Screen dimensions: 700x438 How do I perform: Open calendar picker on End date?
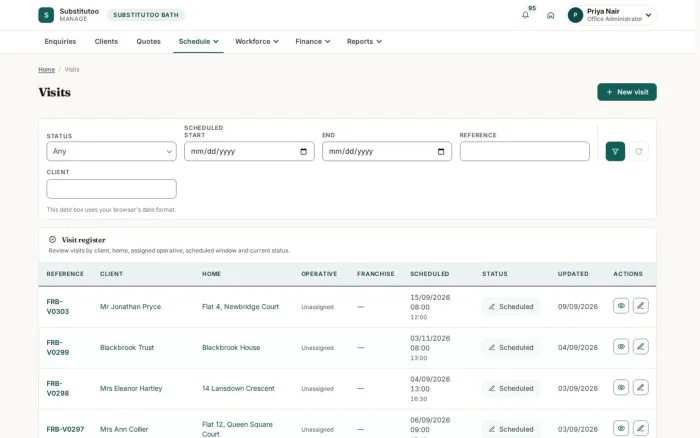click(441, 151)
